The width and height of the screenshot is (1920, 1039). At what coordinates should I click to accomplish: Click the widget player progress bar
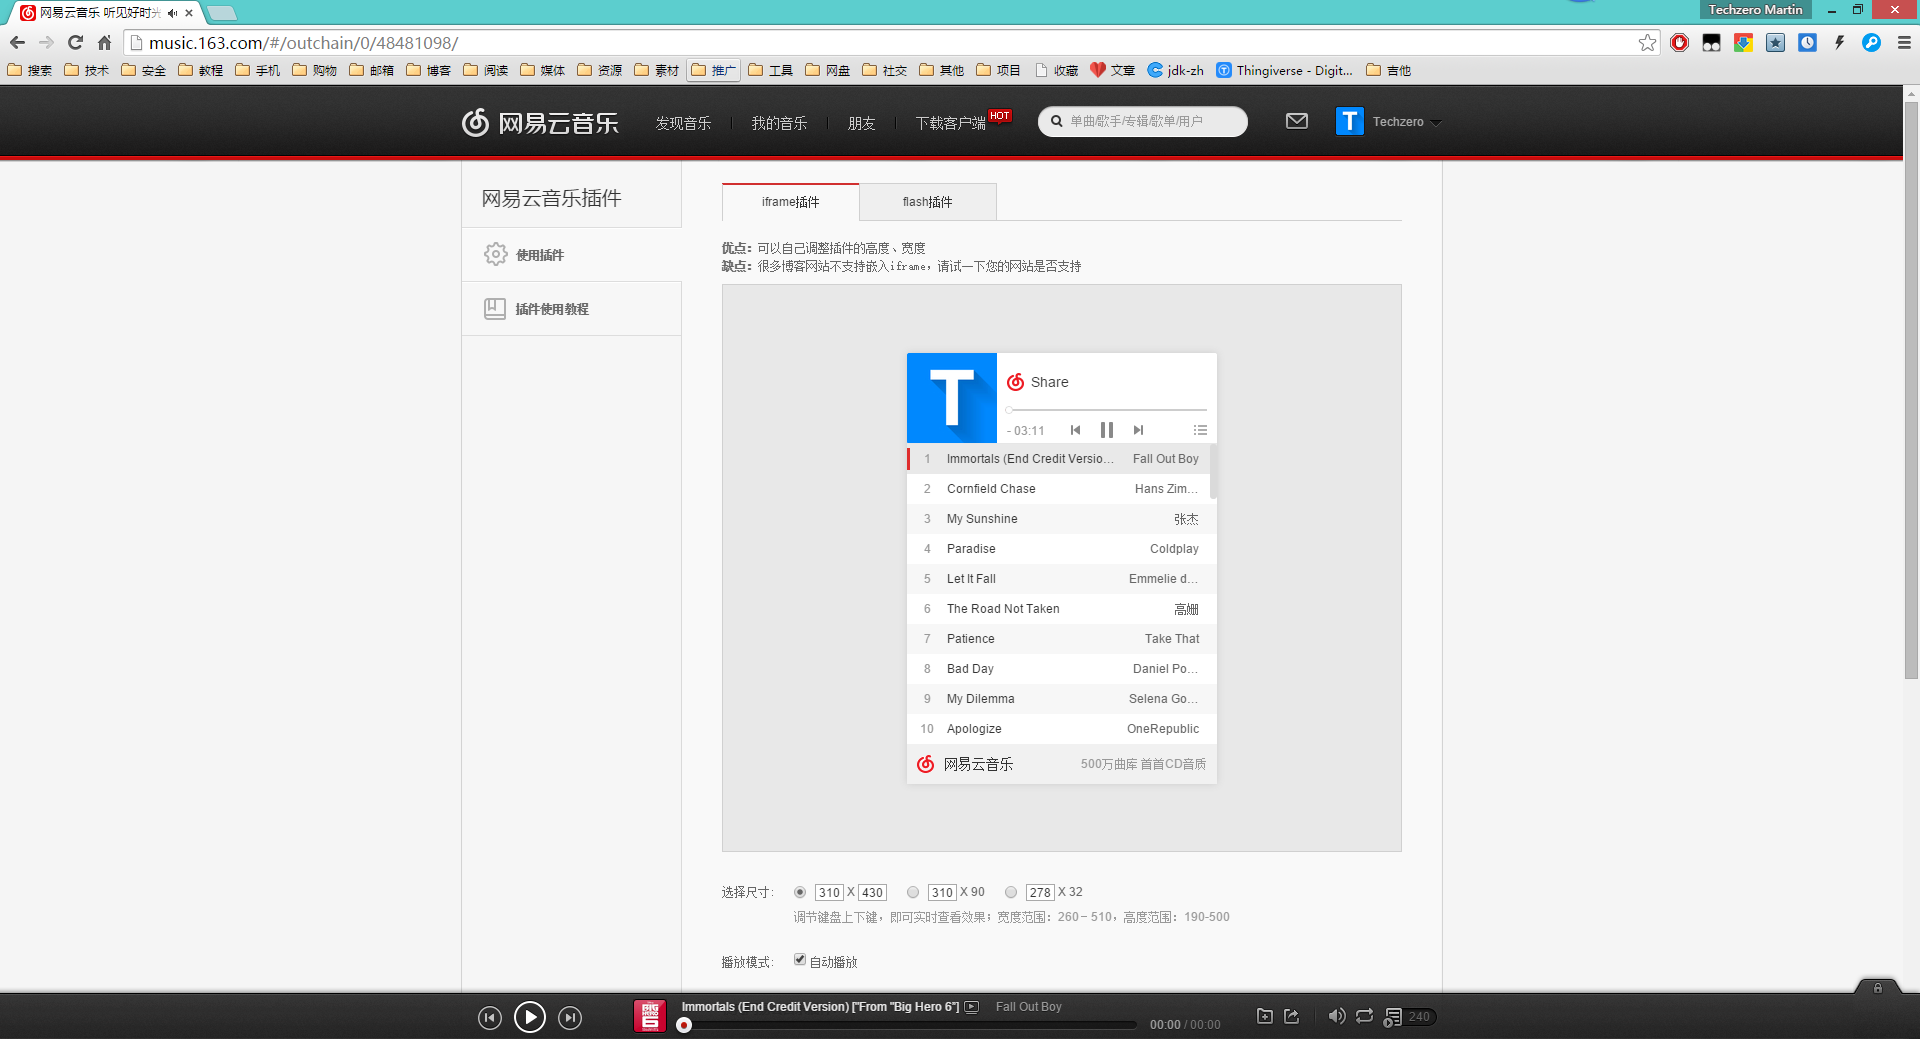click(x=1107, y=409)
